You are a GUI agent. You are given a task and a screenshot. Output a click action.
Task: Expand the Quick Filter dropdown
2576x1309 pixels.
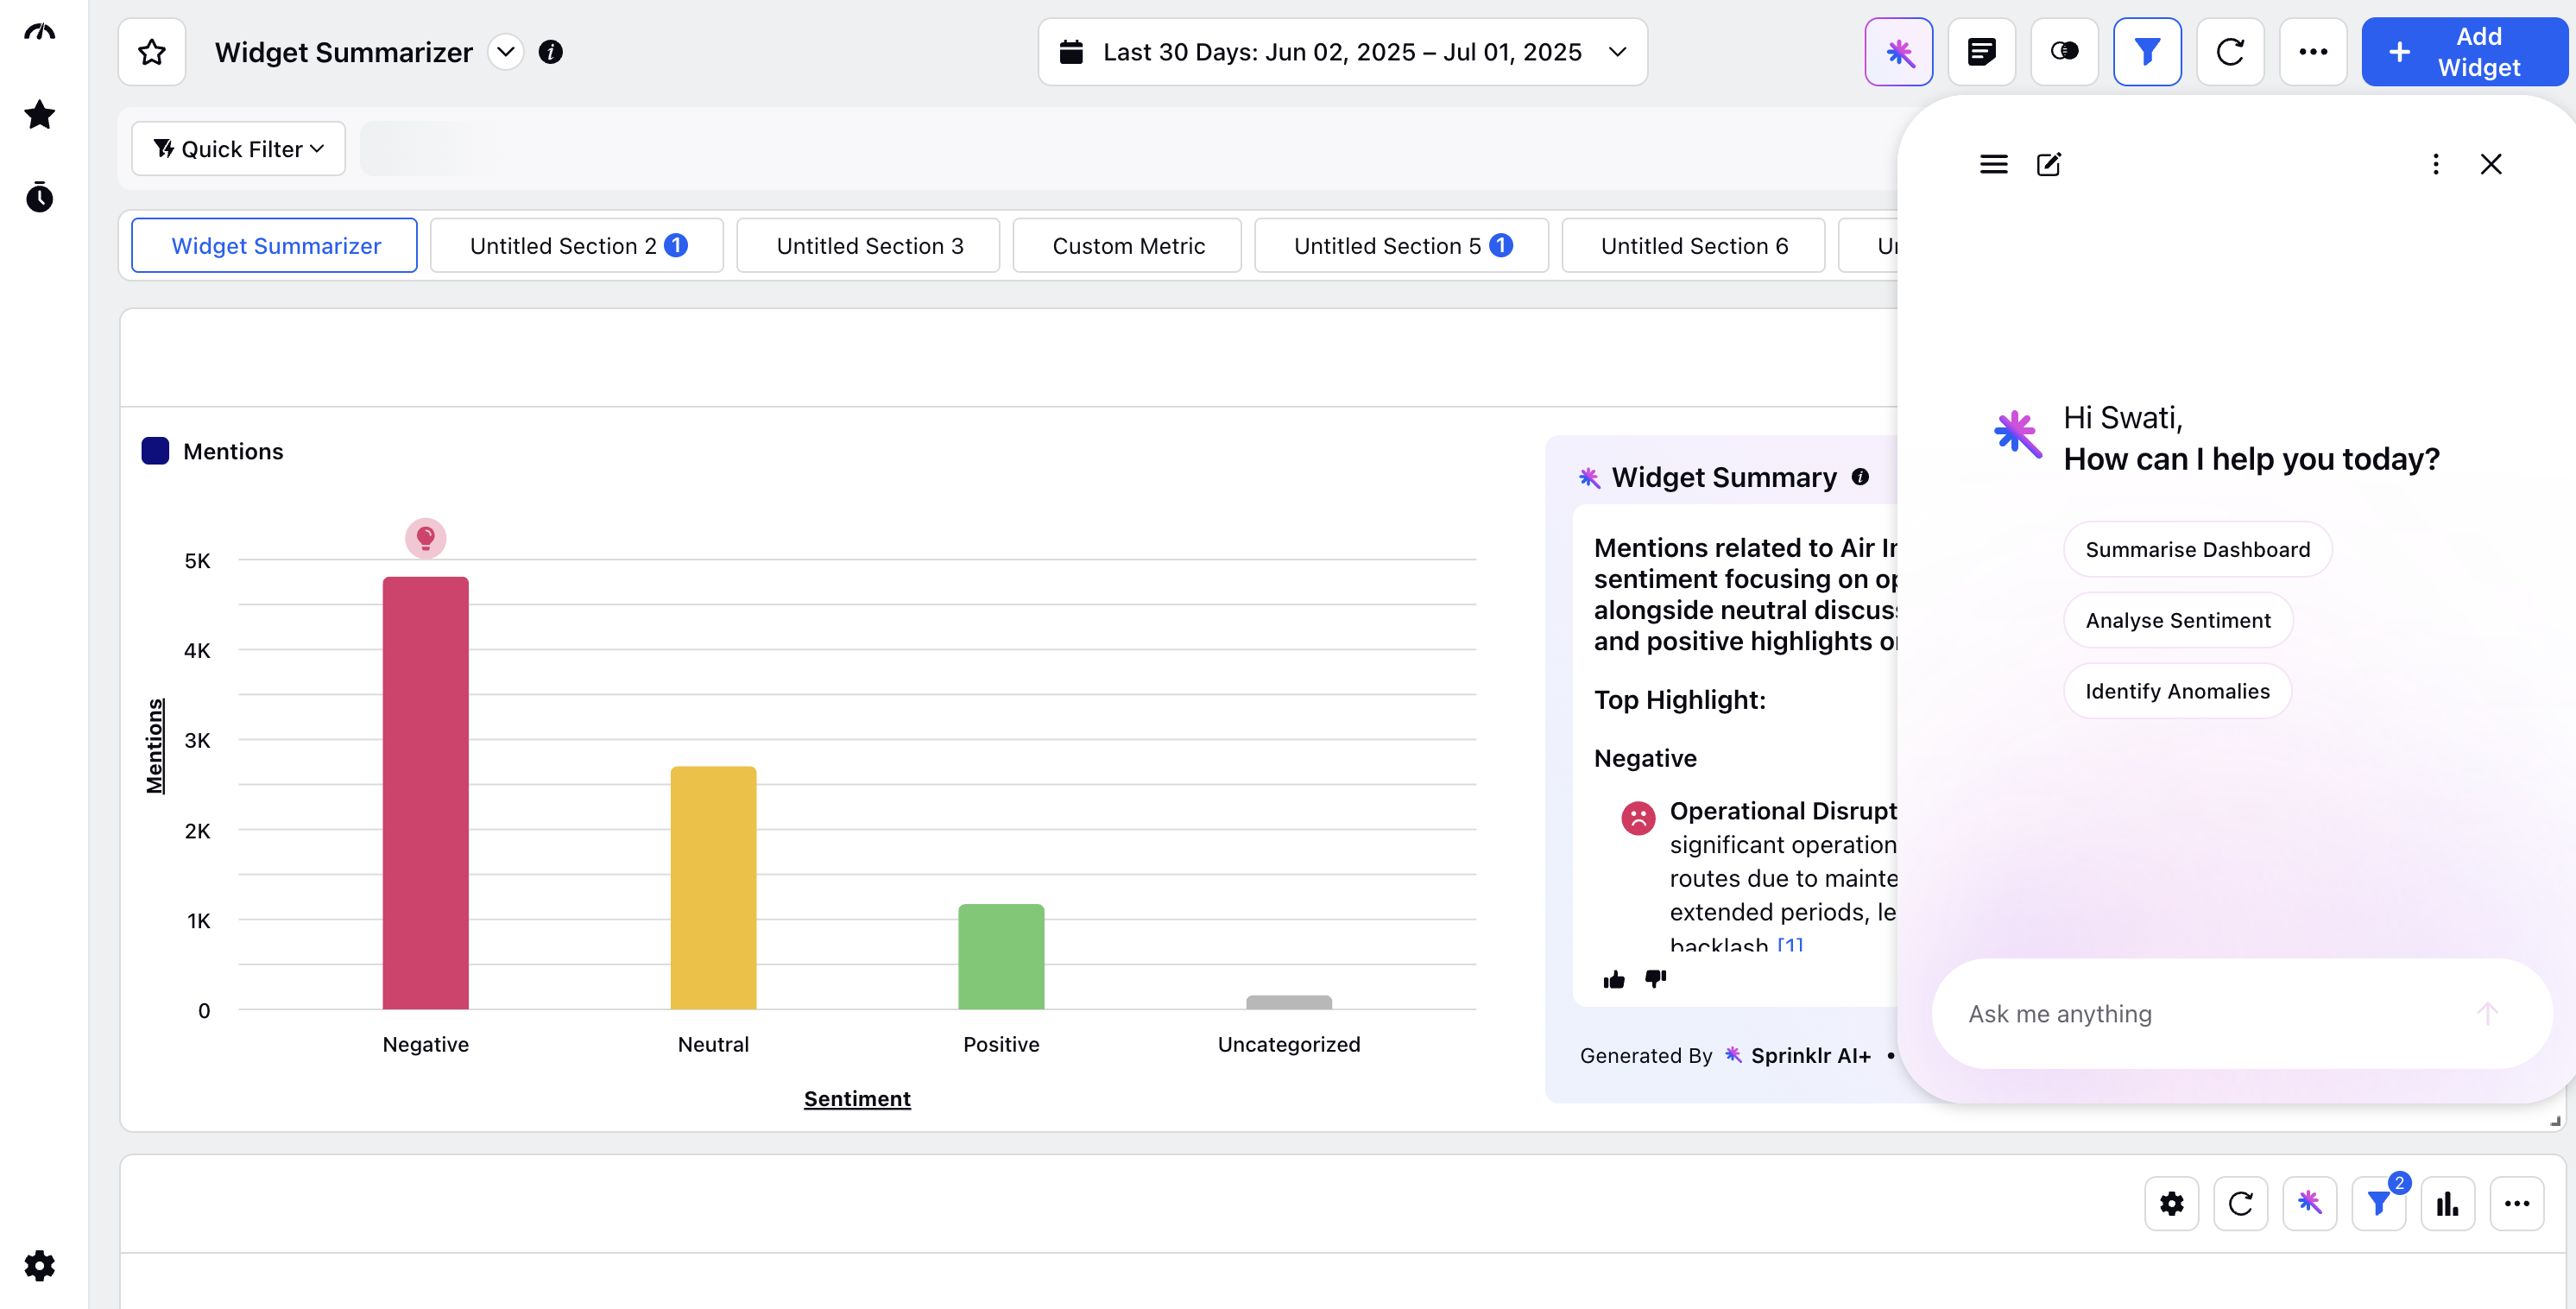238,149
